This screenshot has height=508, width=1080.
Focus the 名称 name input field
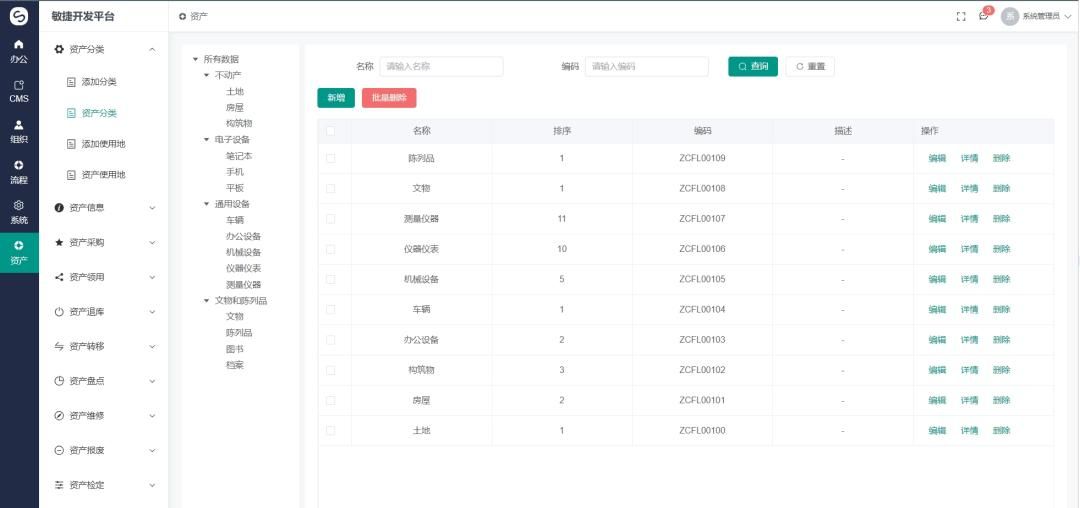coord(442,67)
